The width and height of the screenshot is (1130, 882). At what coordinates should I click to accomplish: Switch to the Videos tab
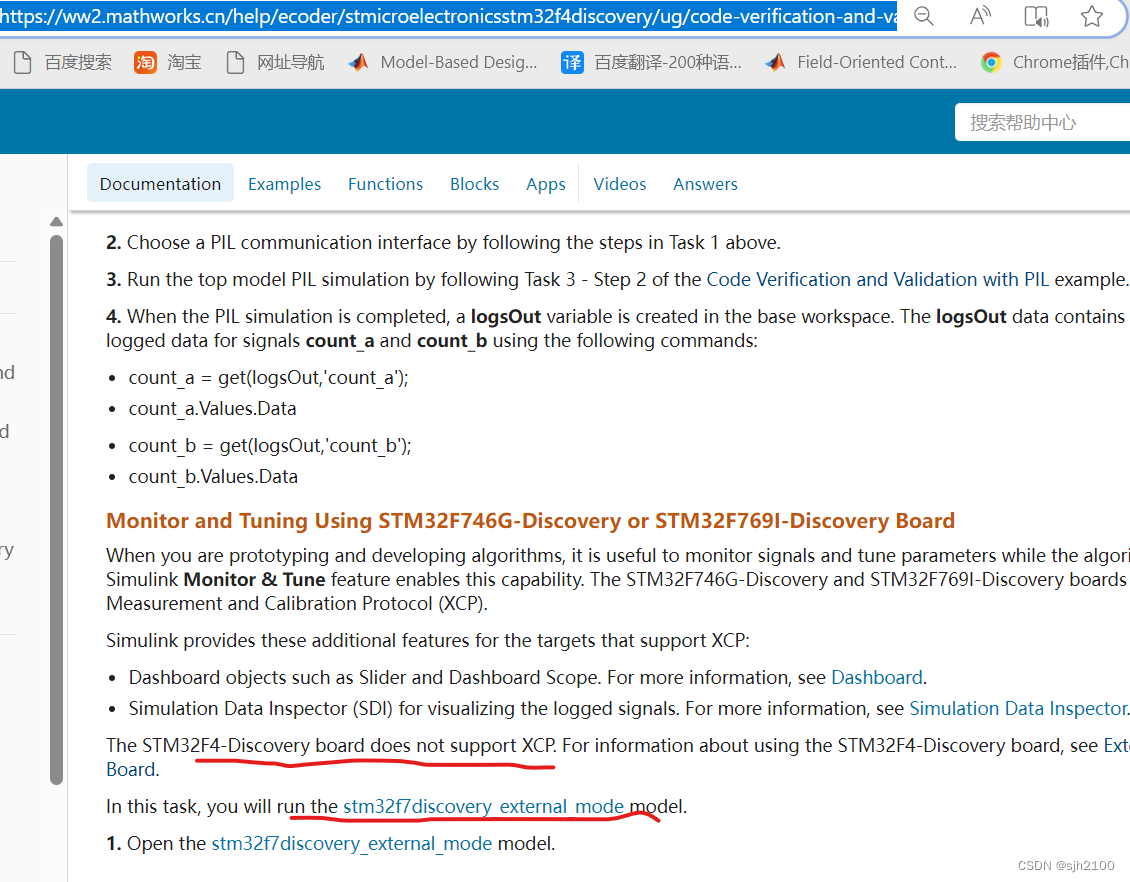pyautogui.click(x=620, y=184)
